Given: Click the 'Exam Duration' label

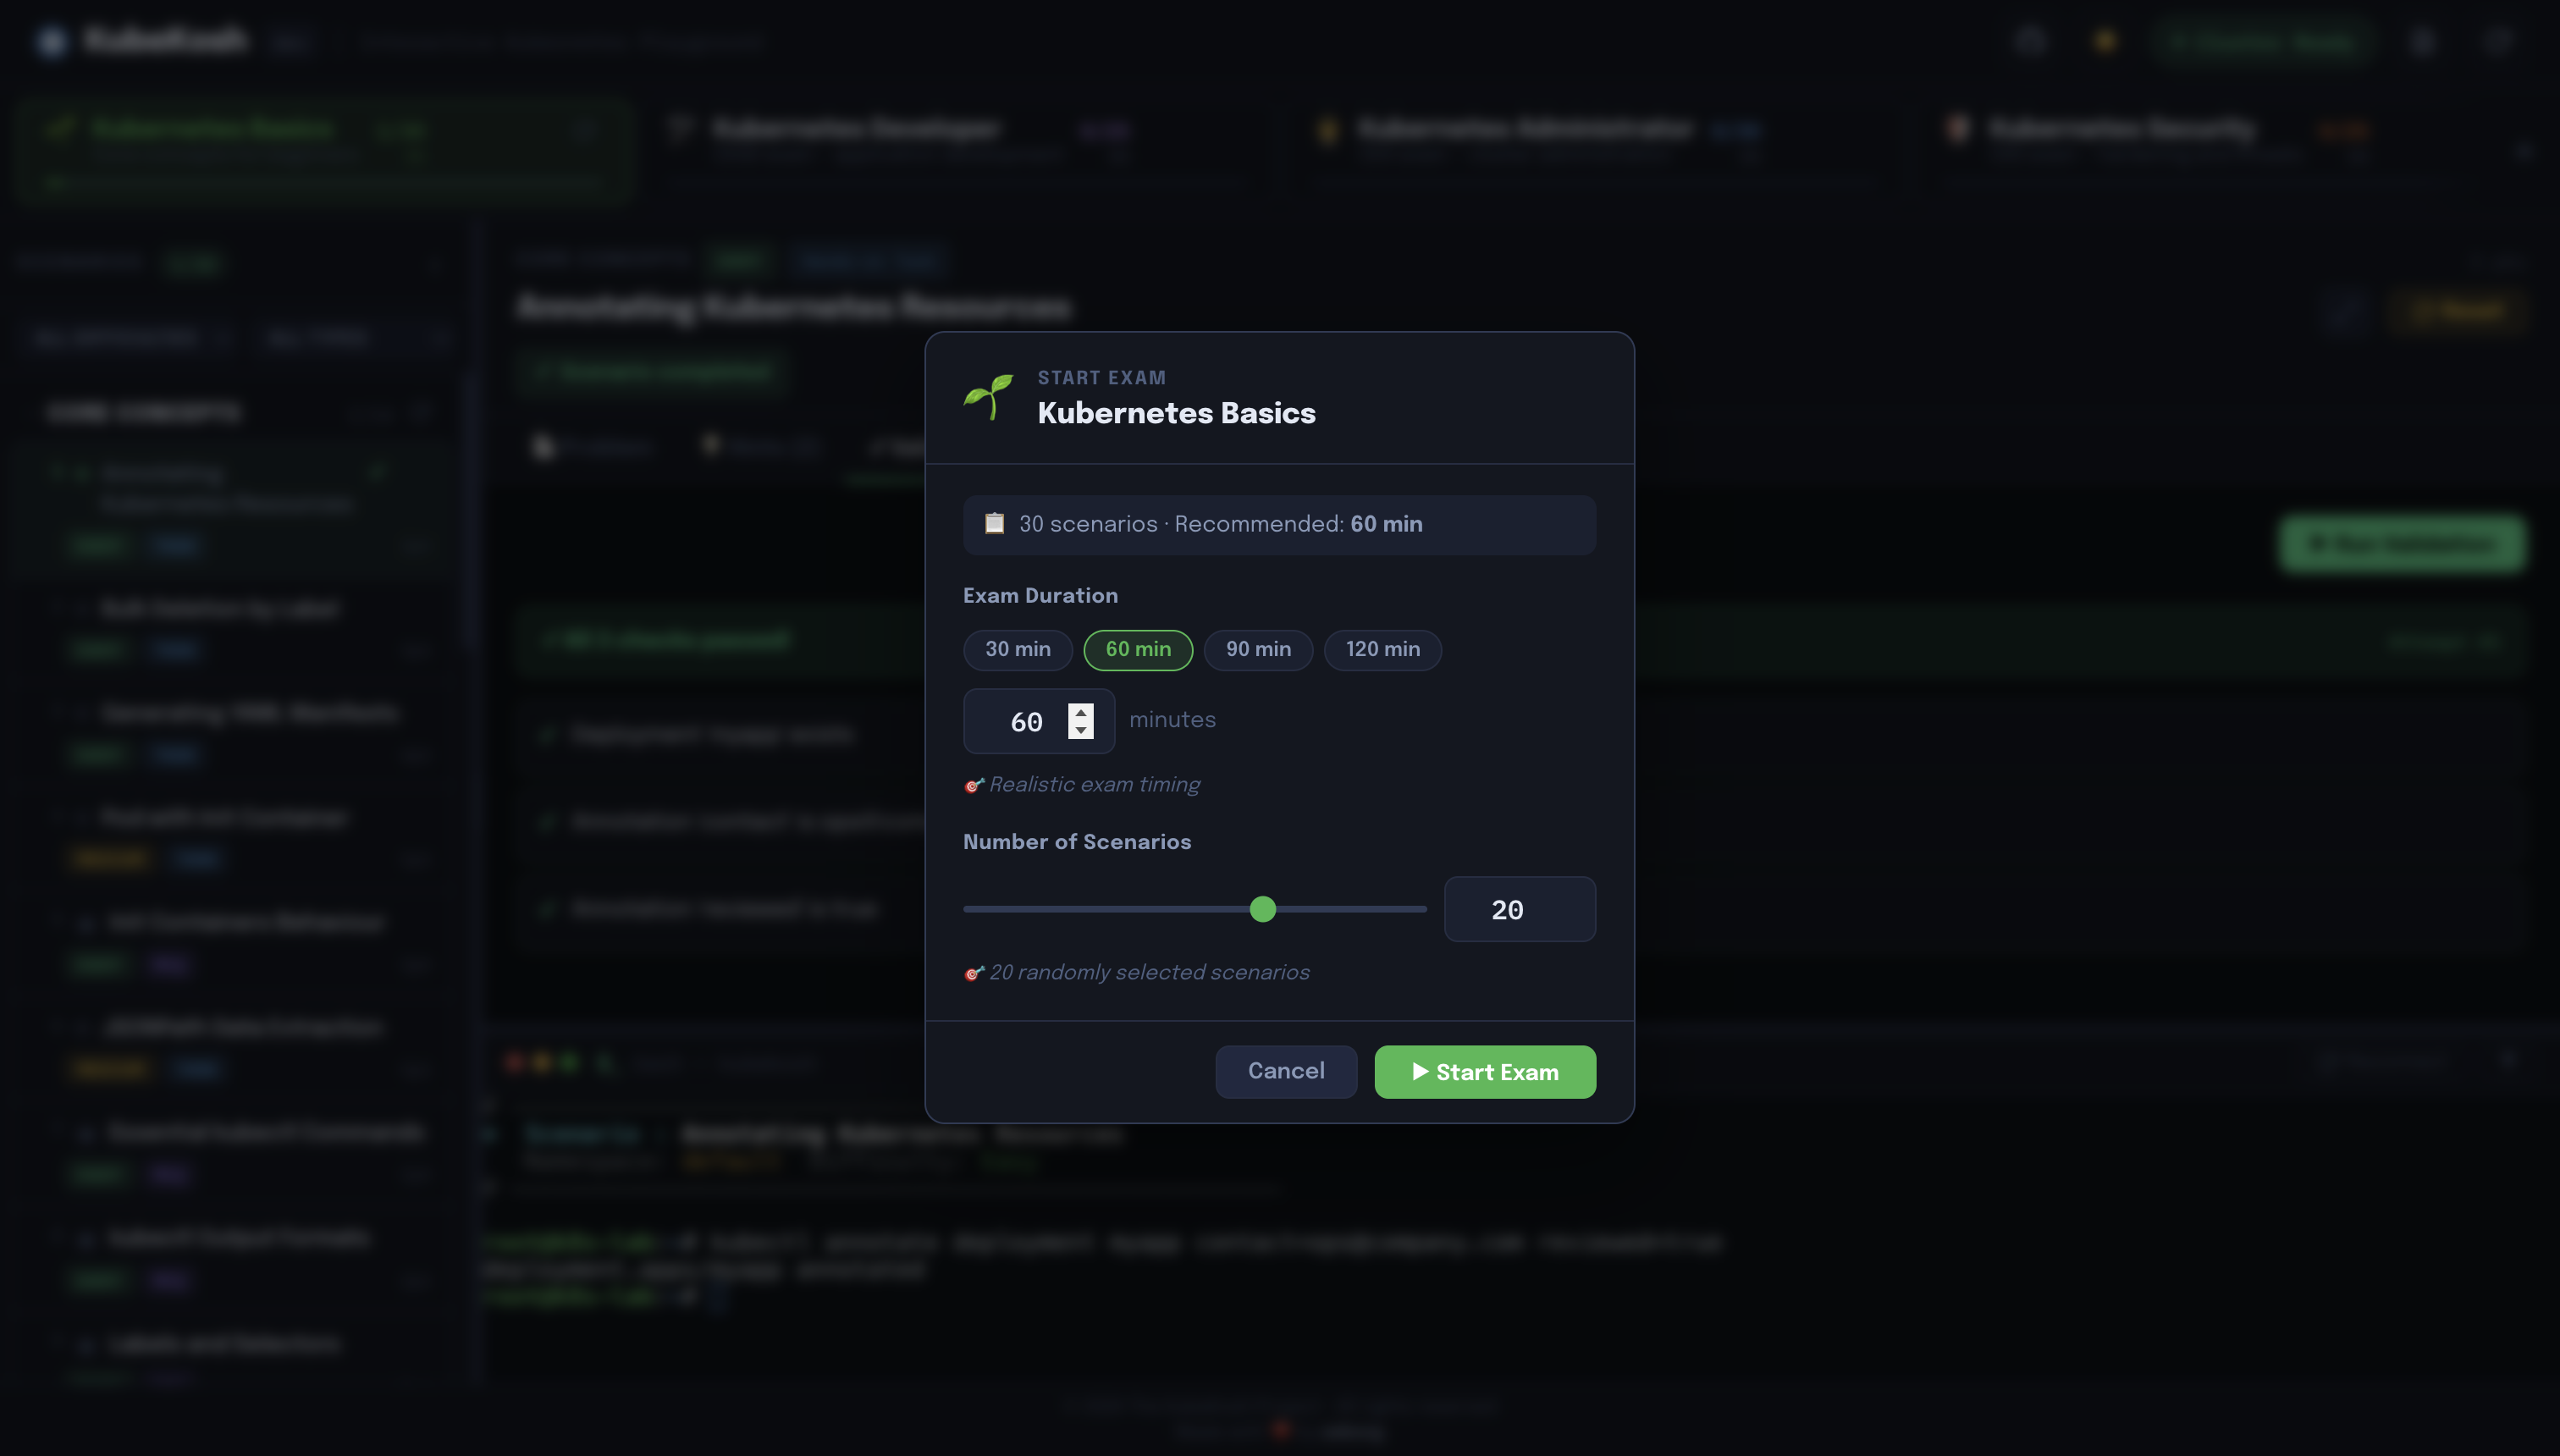Looking at the screenshot, I should click(1040, 596).
